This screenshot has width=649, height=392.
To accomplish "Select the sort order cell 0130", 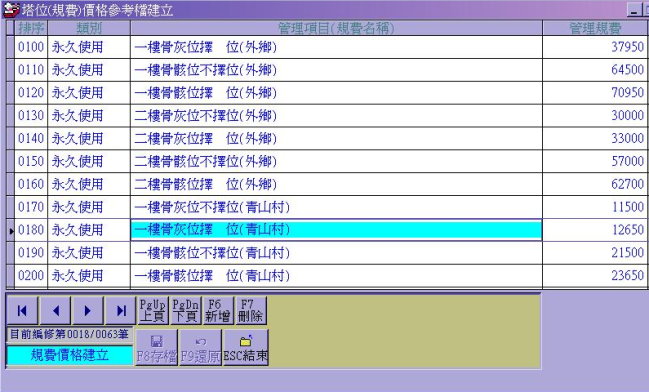I will click(31, 116).
